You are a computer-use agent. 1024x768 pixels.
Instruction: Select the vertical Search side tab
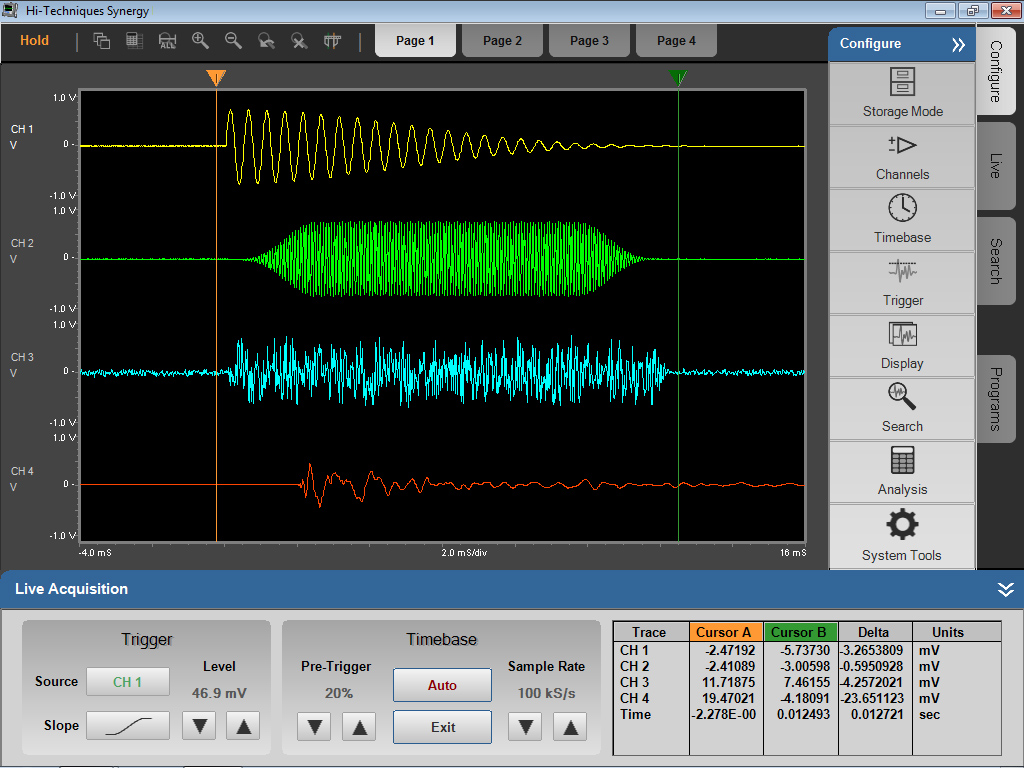pyautogui.click(x=996, y=261)
